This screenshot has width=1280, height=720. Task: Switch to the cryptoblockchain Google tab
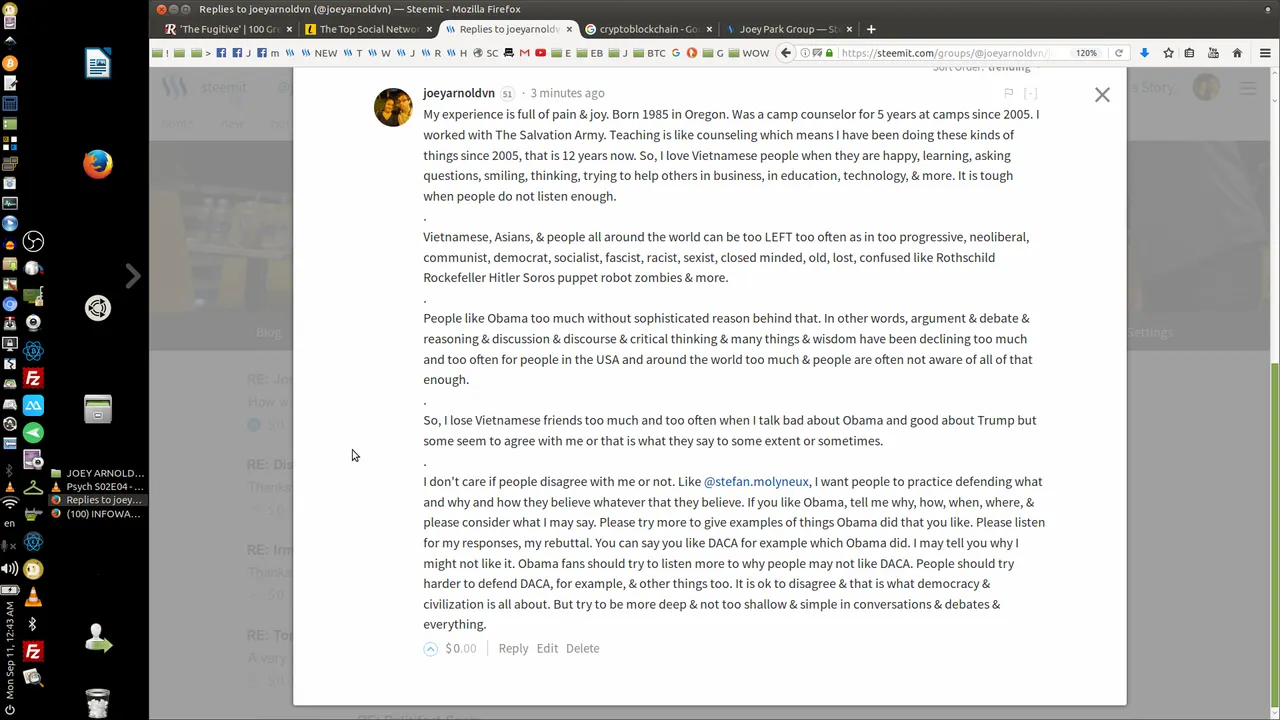(x=649, y=29)
